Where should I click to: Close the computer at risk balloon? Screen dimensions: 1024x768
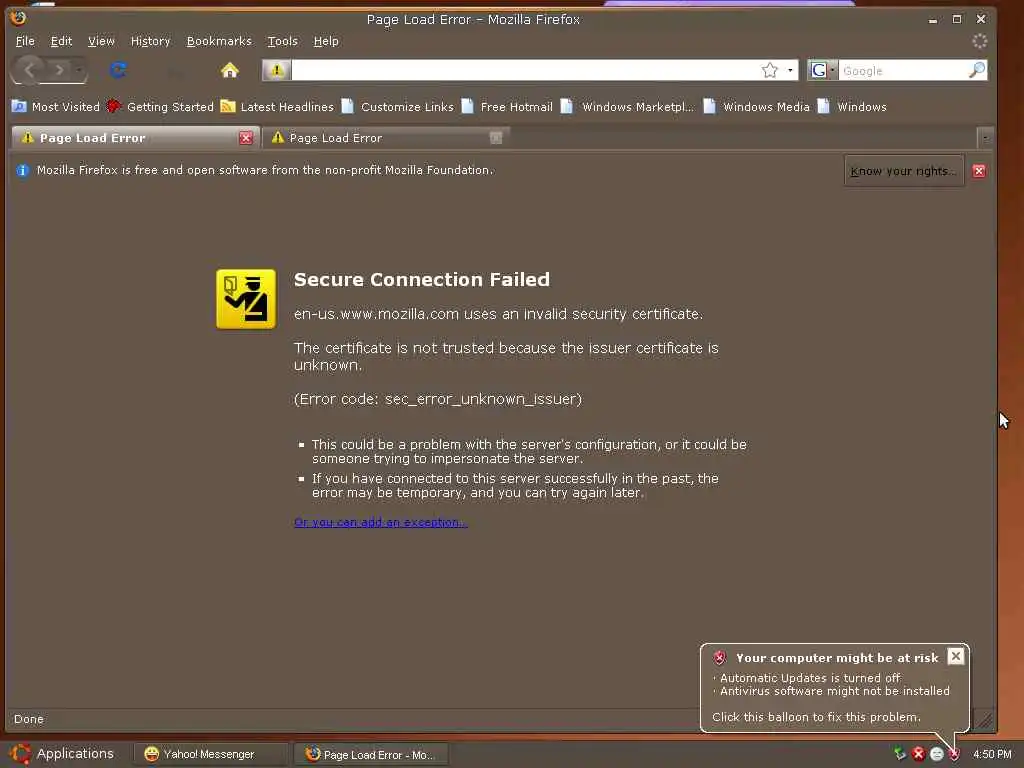955,656
